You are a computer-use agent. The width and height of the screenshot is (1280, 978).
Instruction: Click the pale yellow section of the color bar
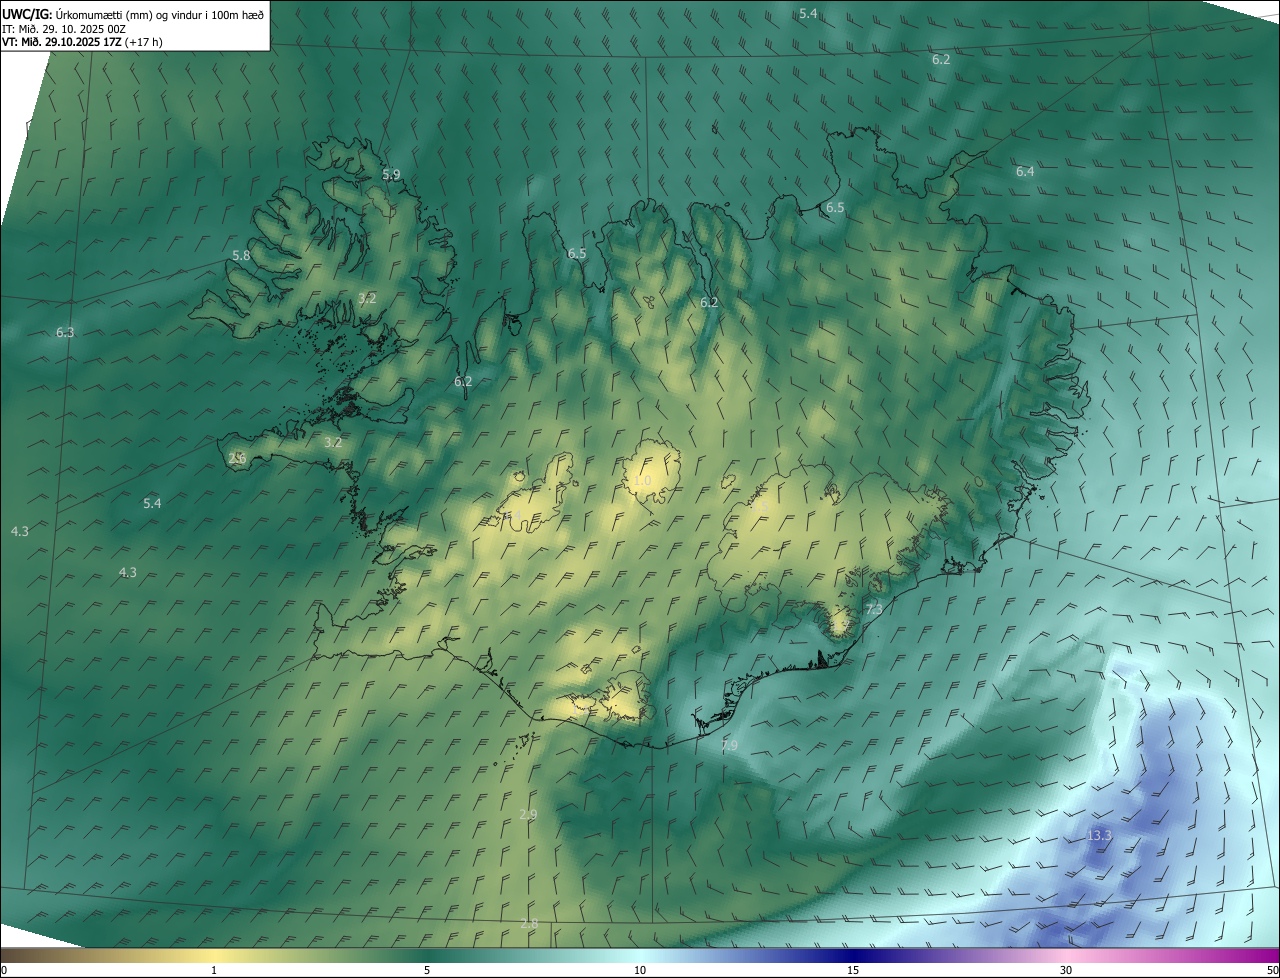point(215,955)
